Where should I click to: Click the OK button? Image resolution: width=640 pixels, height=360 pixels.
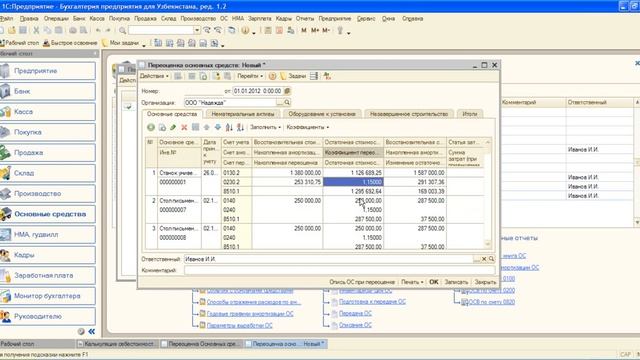(x=433, y=282)
